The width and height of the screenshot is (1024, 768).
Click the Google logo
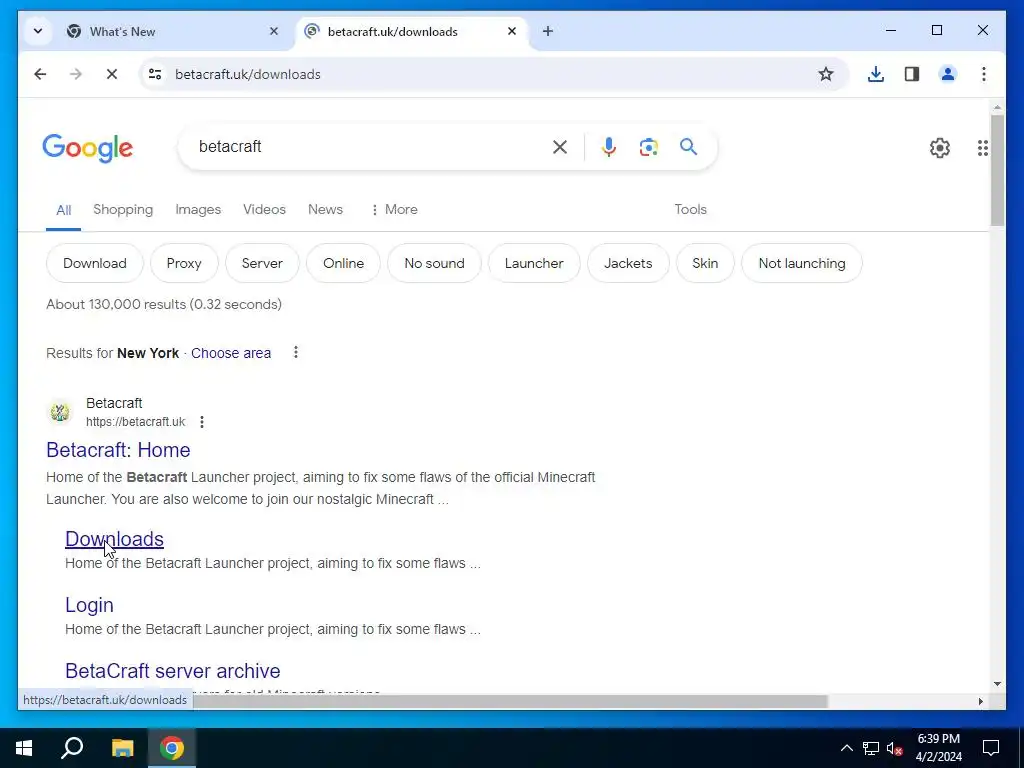click(x=88, y=148)
